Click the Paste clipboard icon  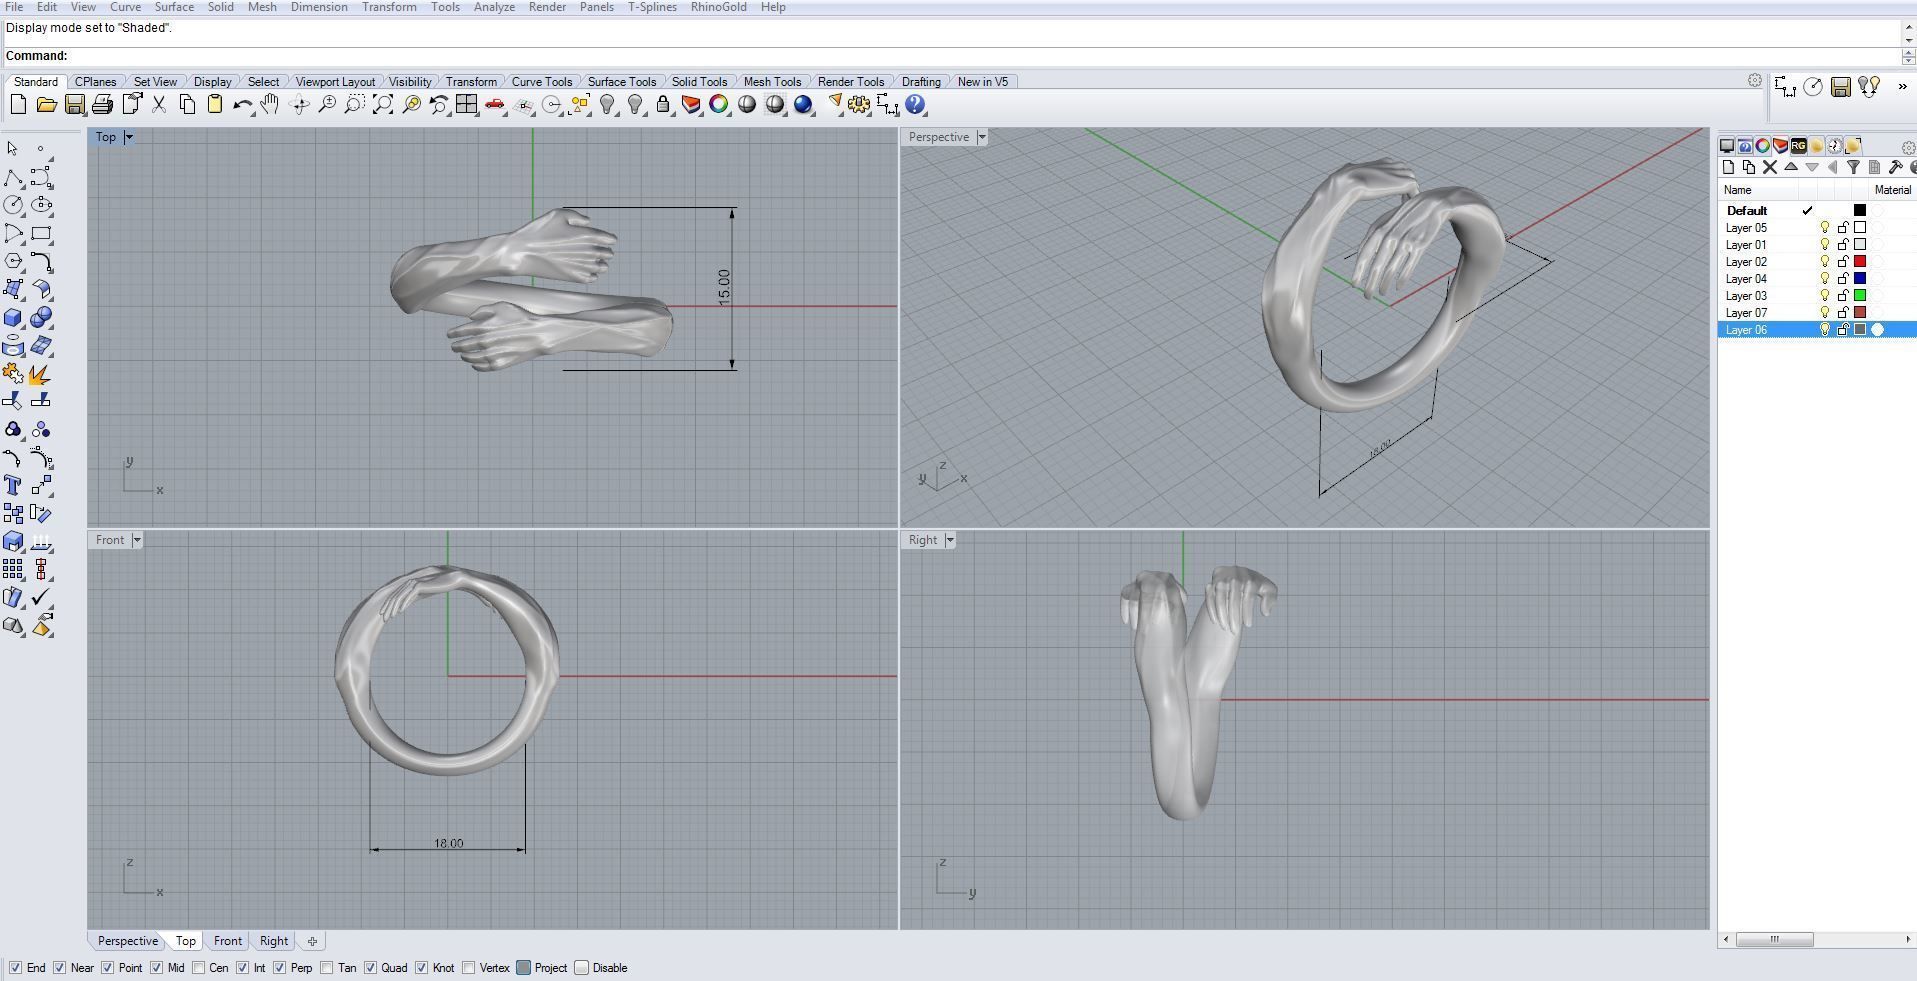pyautogui.click(x=214, y=105)
